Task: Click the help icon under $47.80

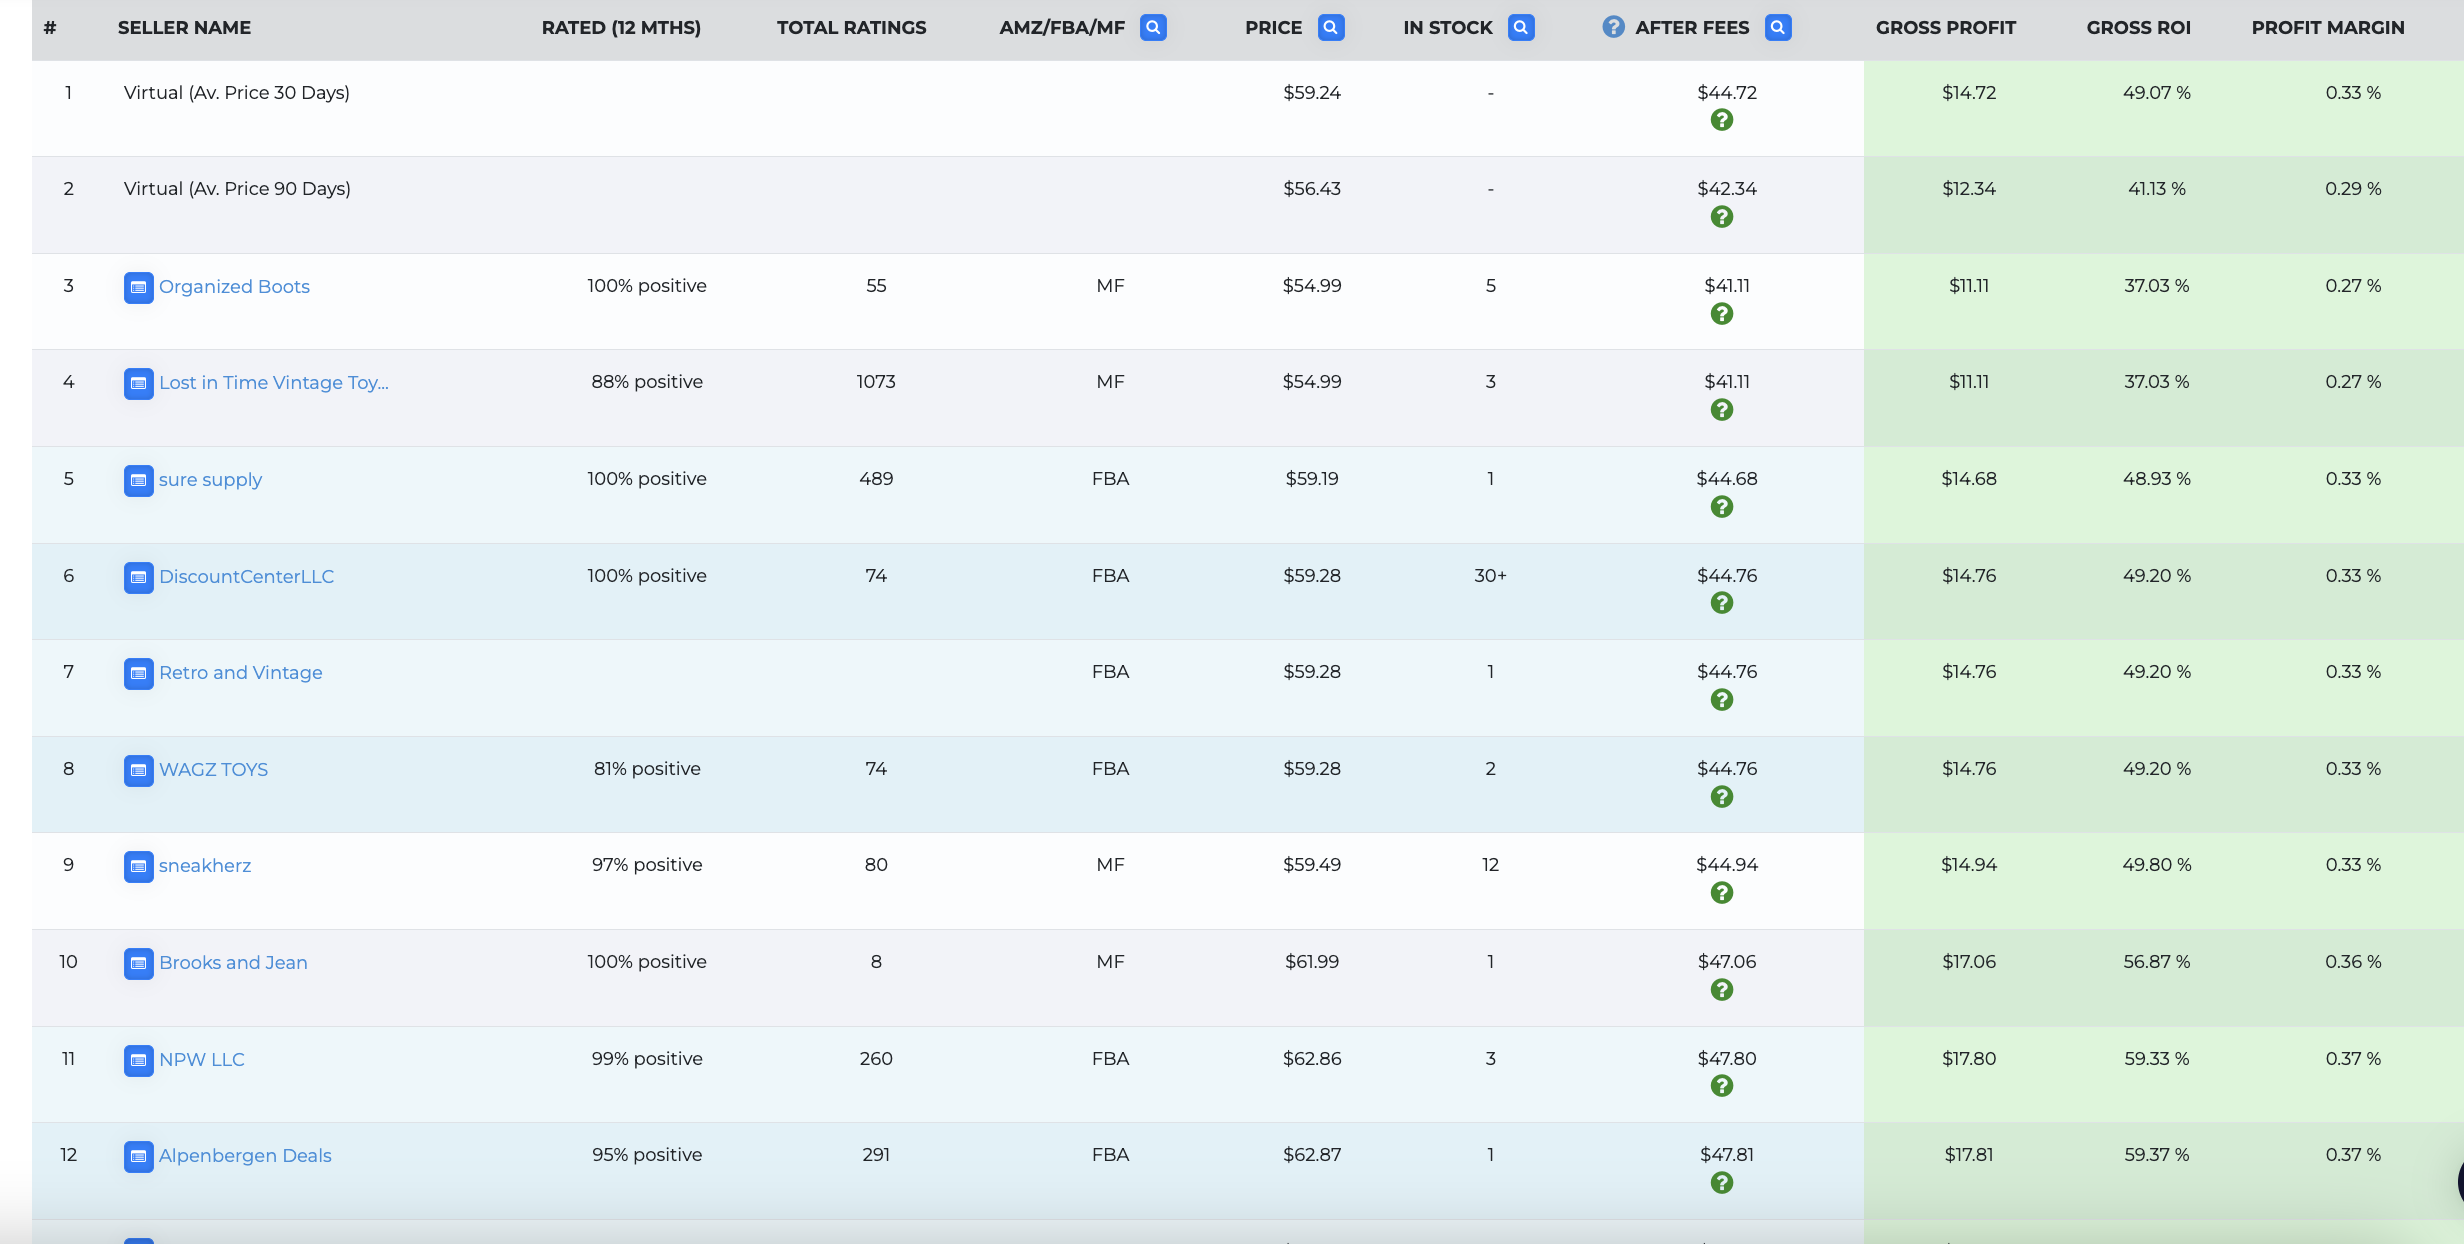Action: [x=1722, y=1086]
